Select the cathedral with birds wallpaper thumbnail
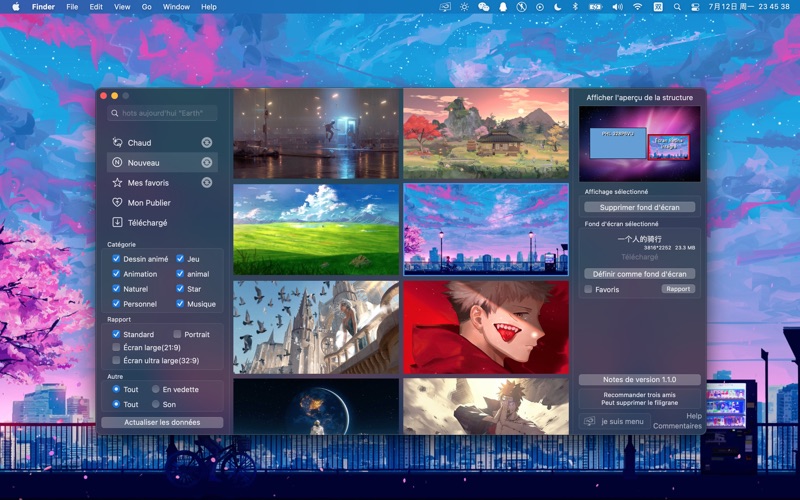The height and width of the screenshot is (500, 800). 316,327
